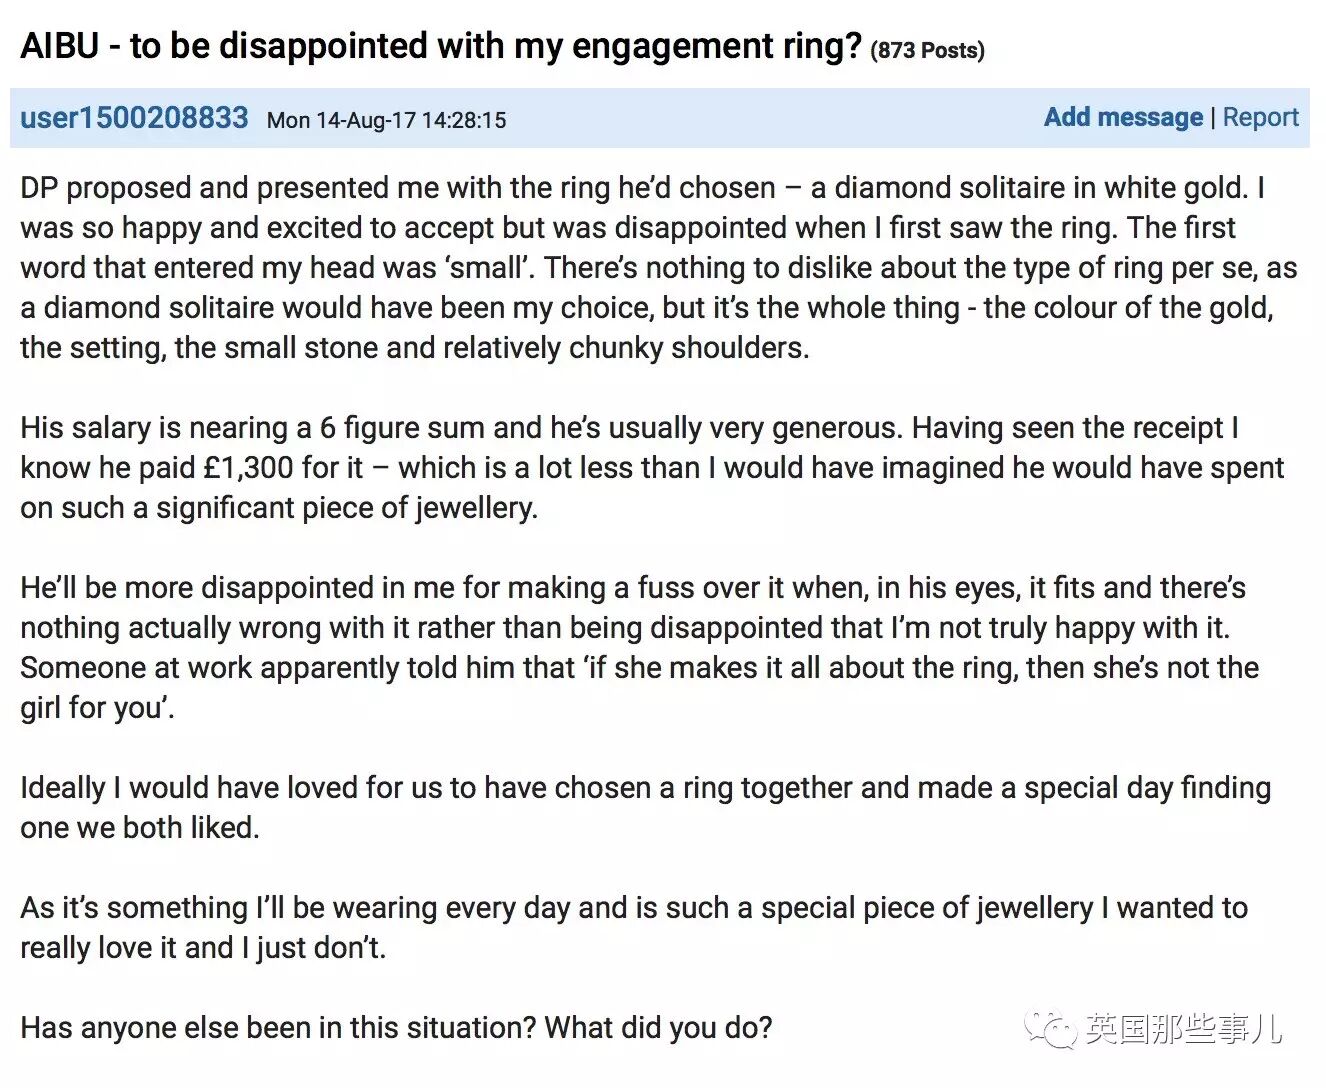Click the paragraph starting 'He'll be more disappointed'
1326x1088 pixels.
point(640,648)
